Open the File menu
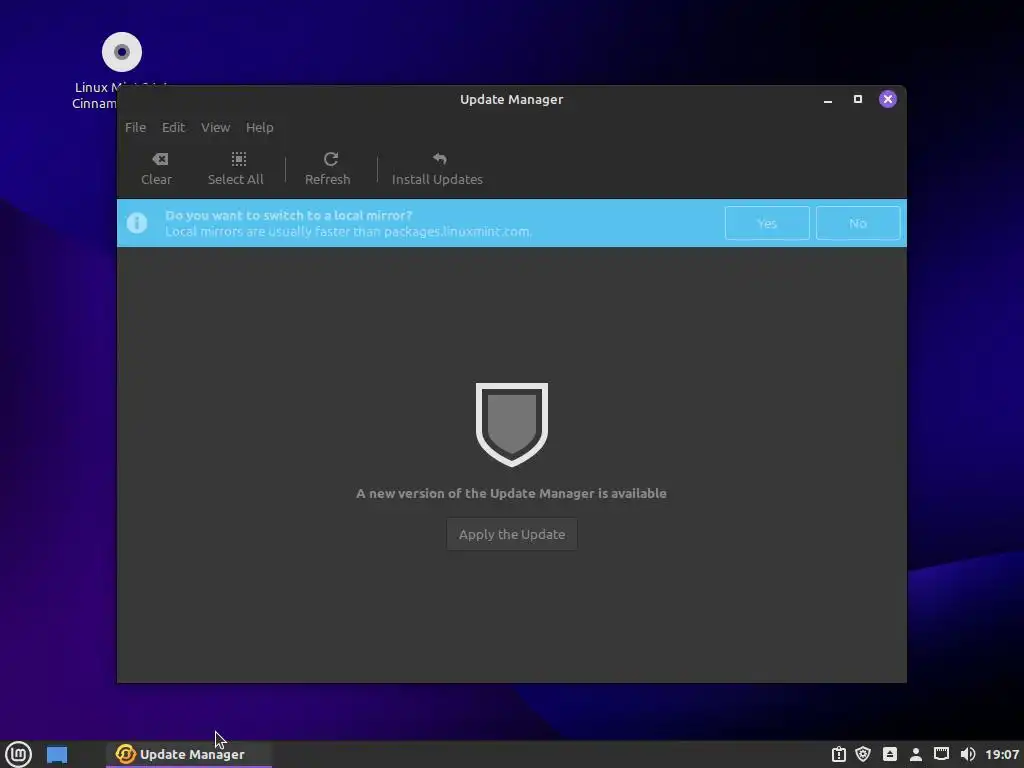Screen dimensions: 1024x768 click(x=136, y=127)
